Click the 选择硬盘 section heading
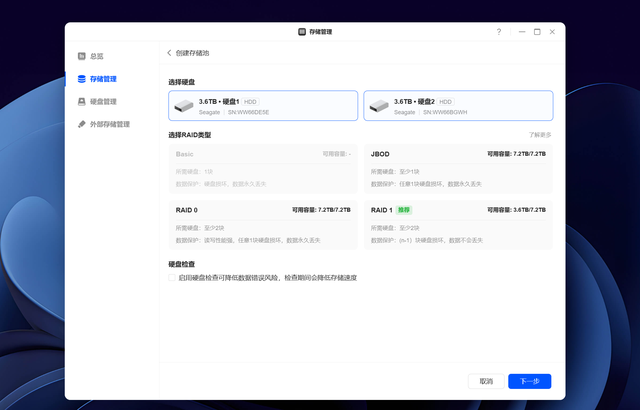This screenshot has height=410, width=640. coord(182,82)
